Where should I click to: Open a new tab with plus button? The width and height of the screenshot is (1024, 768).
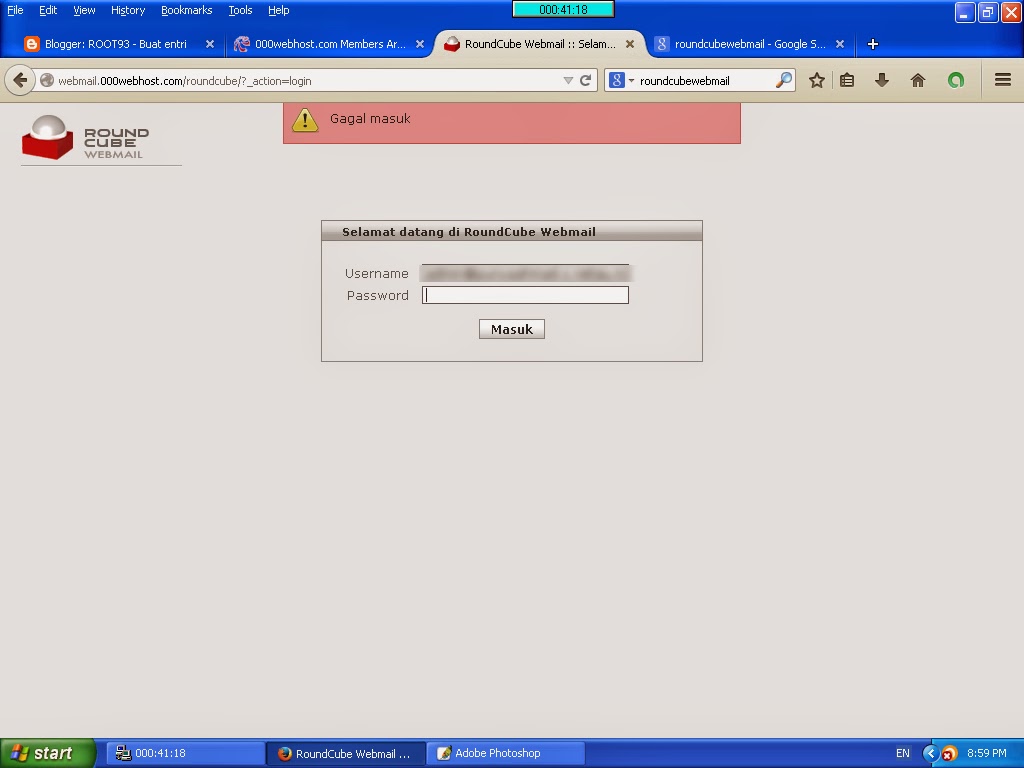pos(872,44)
